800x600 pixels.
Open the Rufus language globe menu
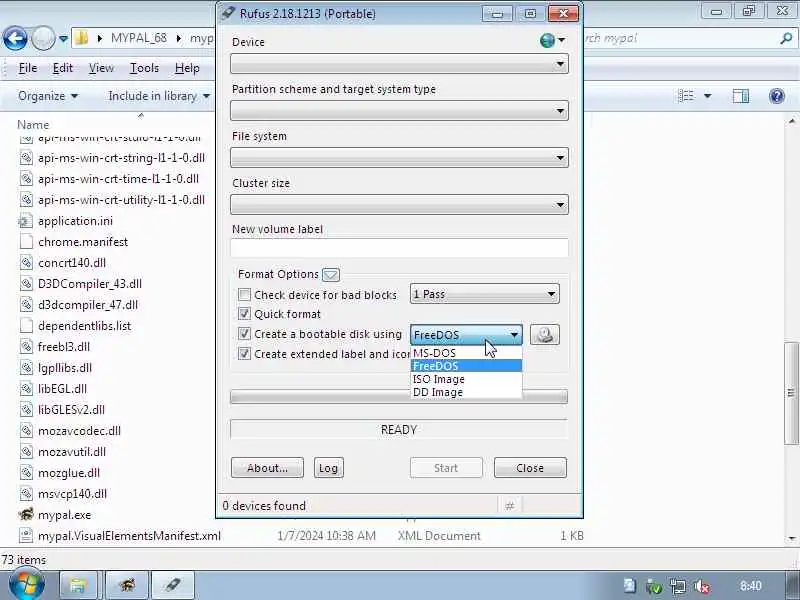552,40
